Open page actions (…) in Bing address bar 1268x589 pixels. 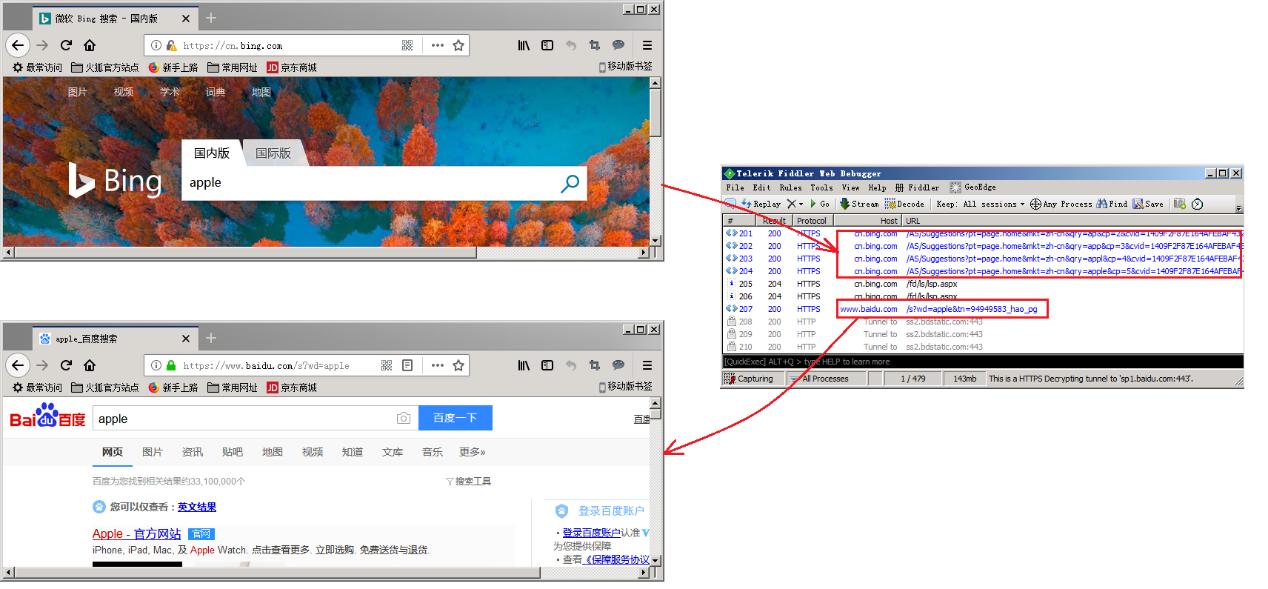pyautogui.click(x=437, y=45)
